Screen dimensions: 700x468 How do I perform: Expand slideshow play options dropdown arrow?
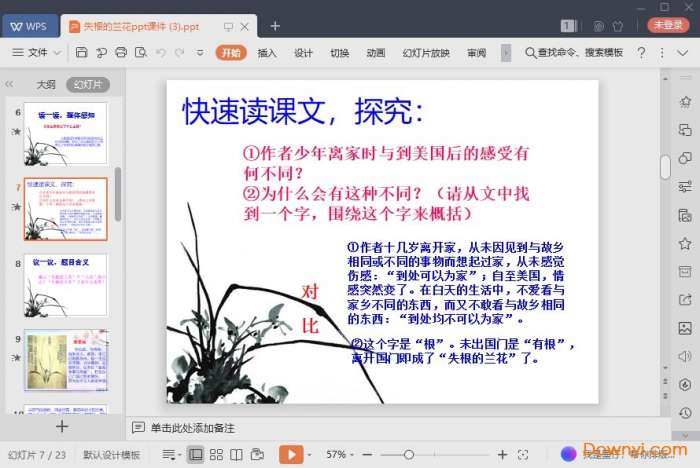309,455
